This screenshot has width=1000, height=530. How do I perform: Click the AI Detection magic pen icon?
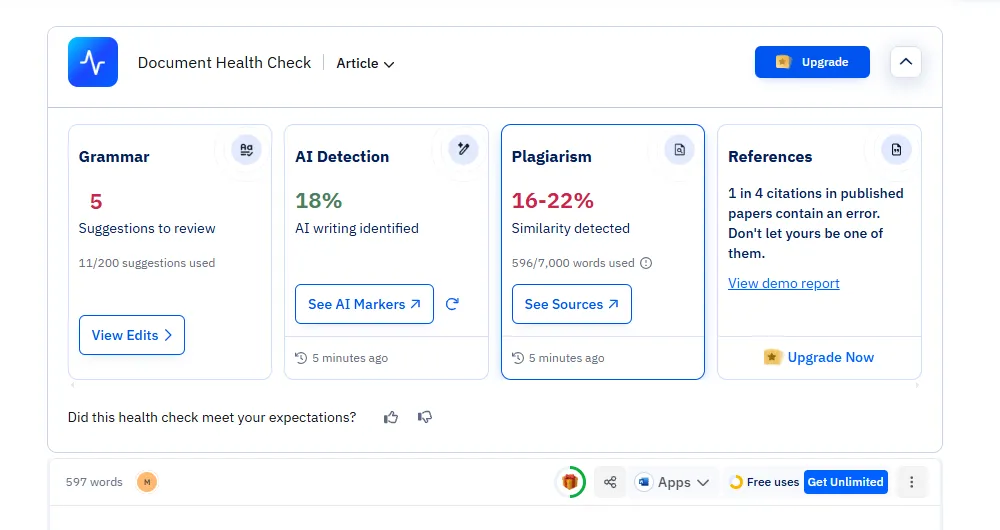point(463,149)
